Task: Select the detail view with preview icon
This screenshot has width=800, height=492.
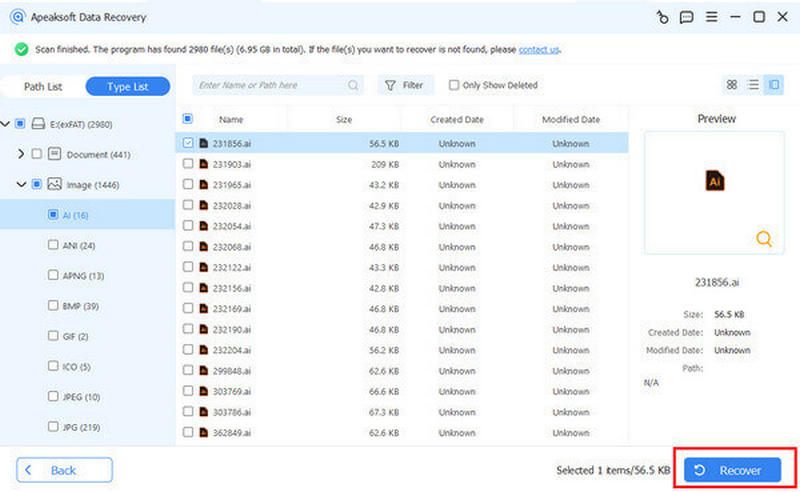Action: pos(774,86)
